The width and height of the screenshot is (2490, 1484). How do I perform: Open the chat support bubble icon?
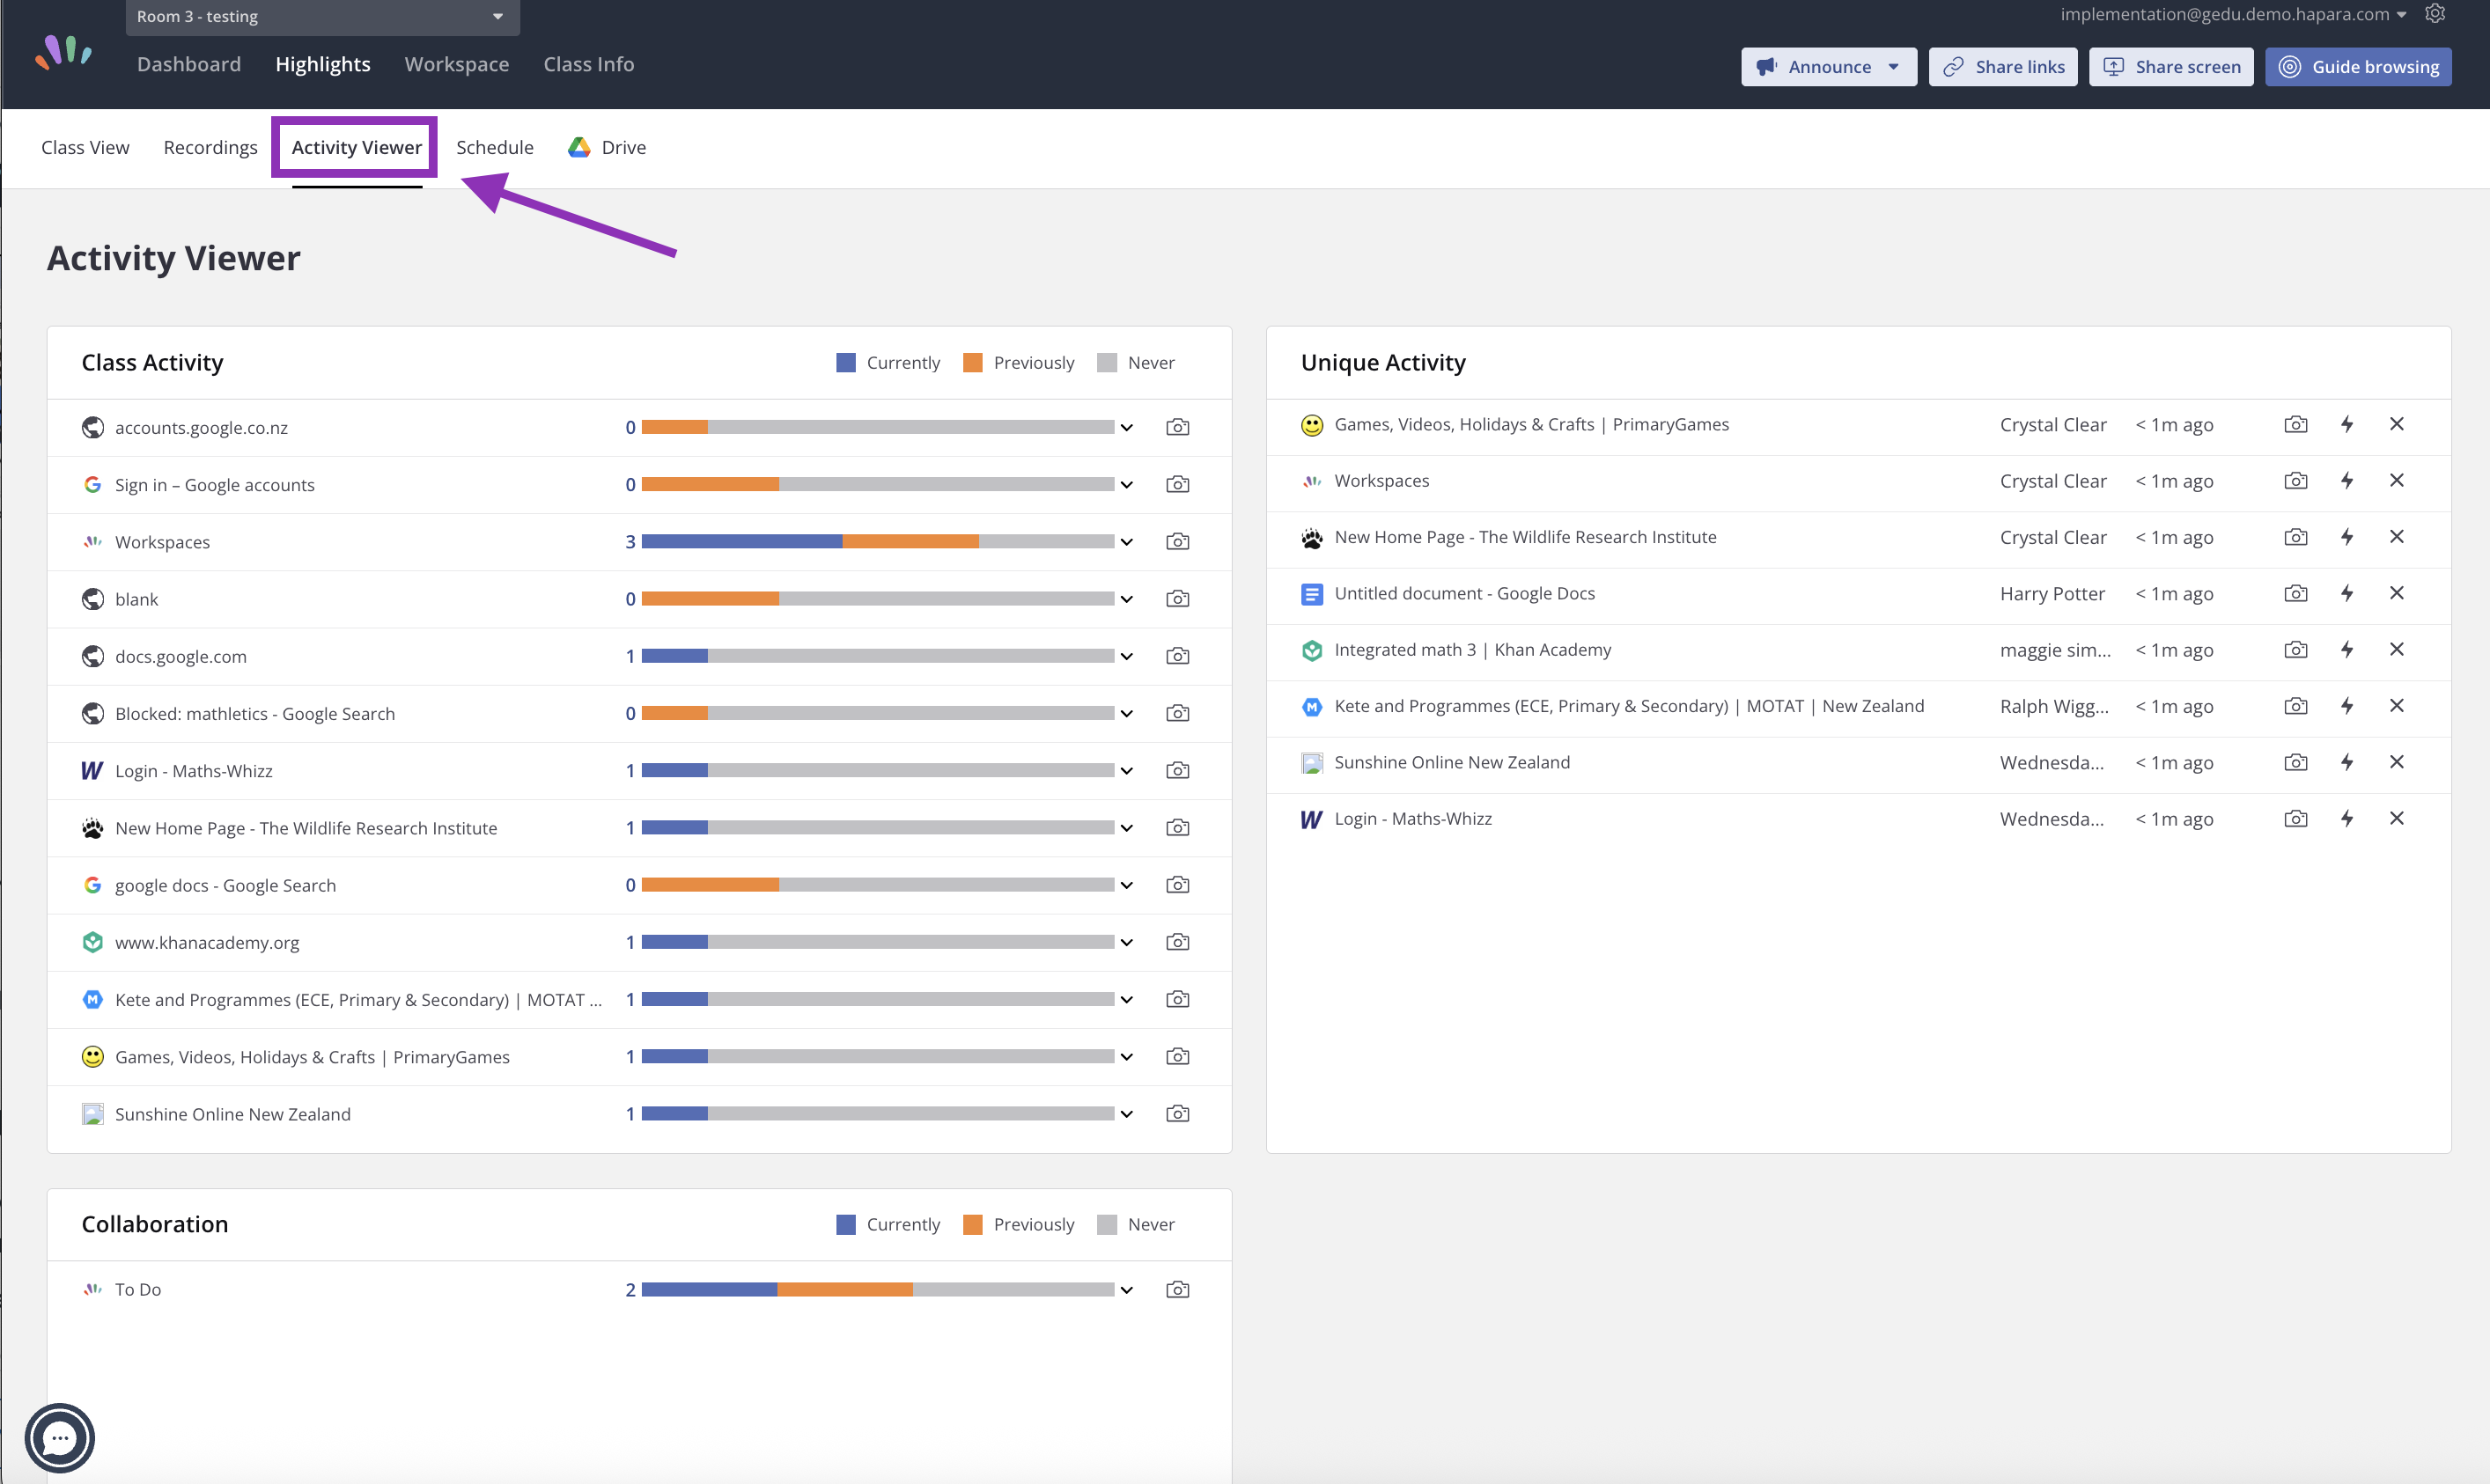pyautogui.click(x=60, y=1438)
